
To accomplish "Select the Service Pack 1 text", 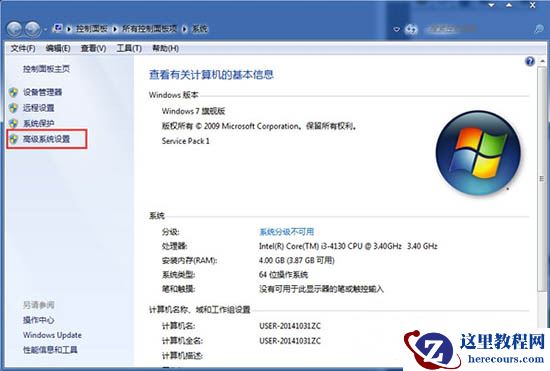I will coord(186,141).
